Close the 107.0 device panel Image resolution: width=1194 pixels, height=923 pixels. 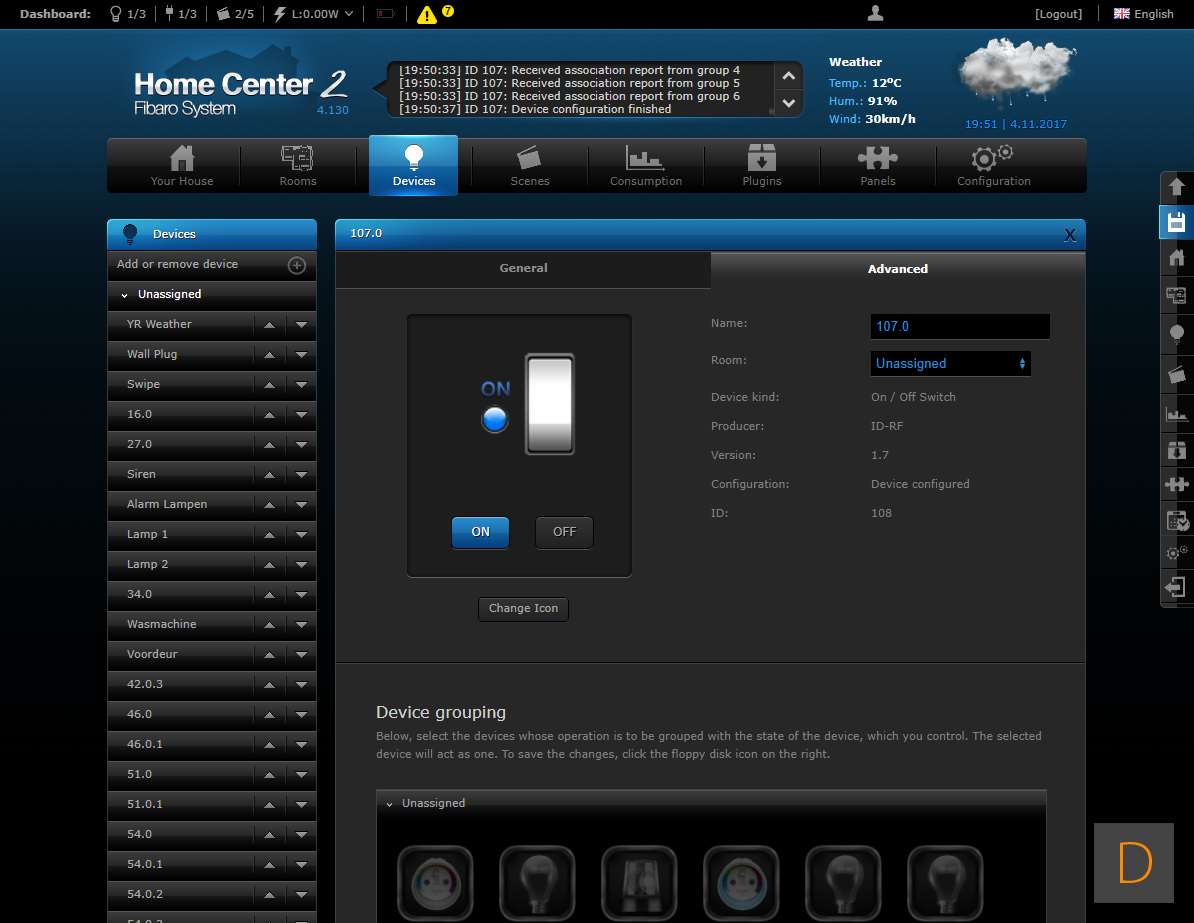(1070, 235)
